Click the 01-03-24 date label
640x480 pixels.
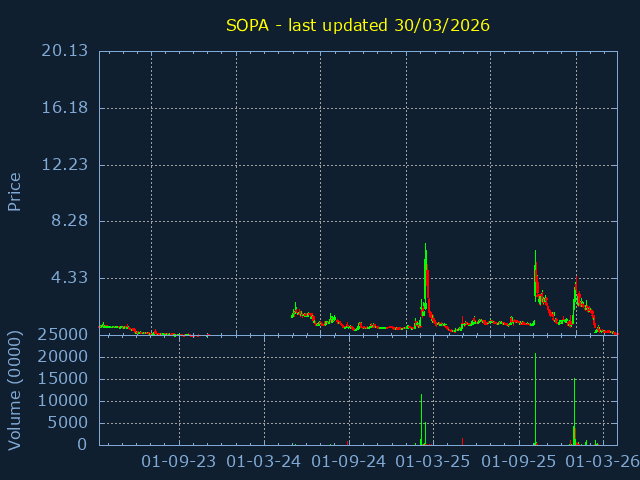(x=264, y=461)
